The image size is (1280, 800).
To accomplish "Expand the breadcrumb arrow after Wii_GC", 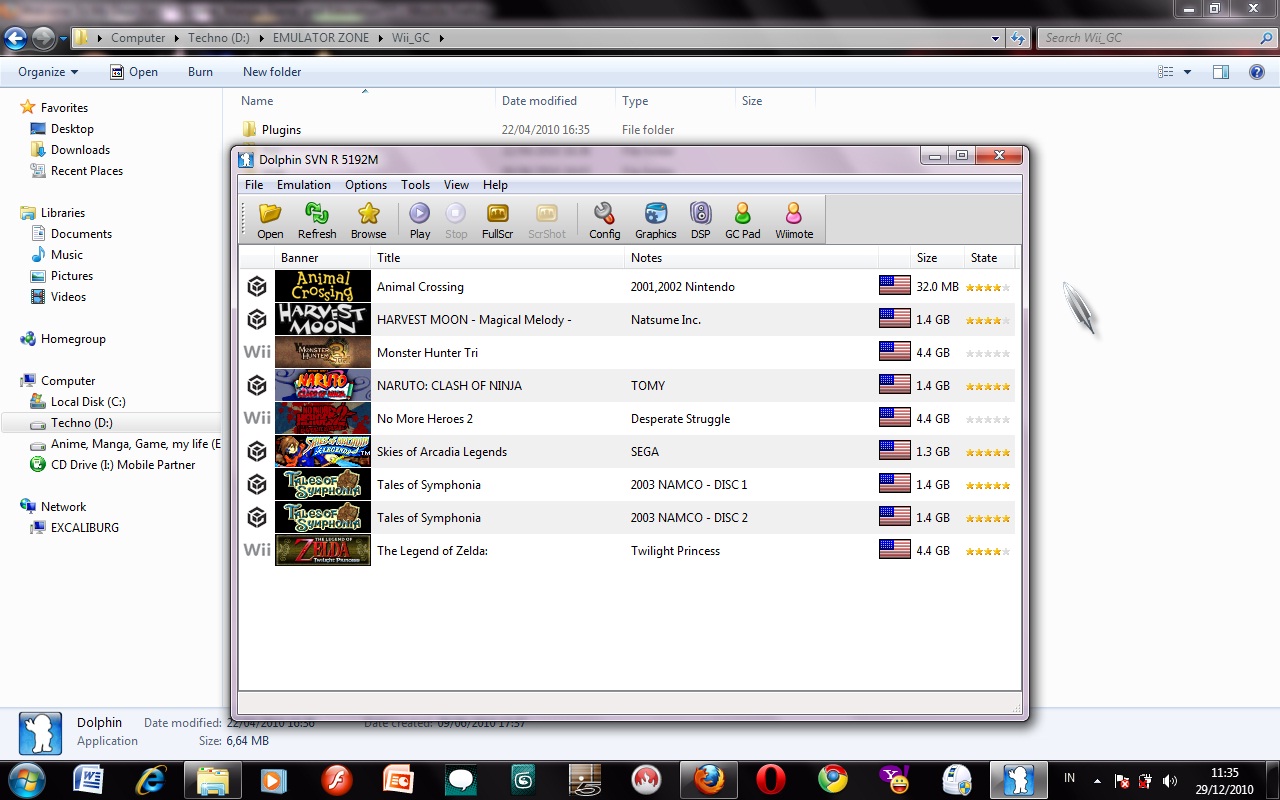I will tap(441, 38).
